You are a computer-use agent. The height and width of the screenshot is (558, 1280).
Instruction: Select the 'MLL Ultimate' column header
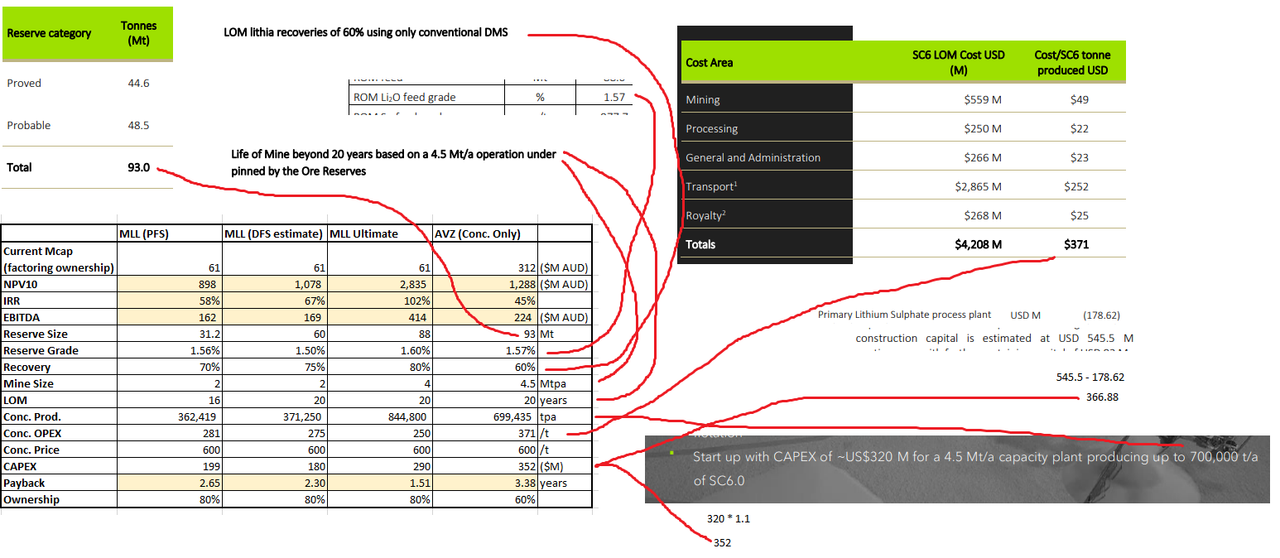point(364,234)
